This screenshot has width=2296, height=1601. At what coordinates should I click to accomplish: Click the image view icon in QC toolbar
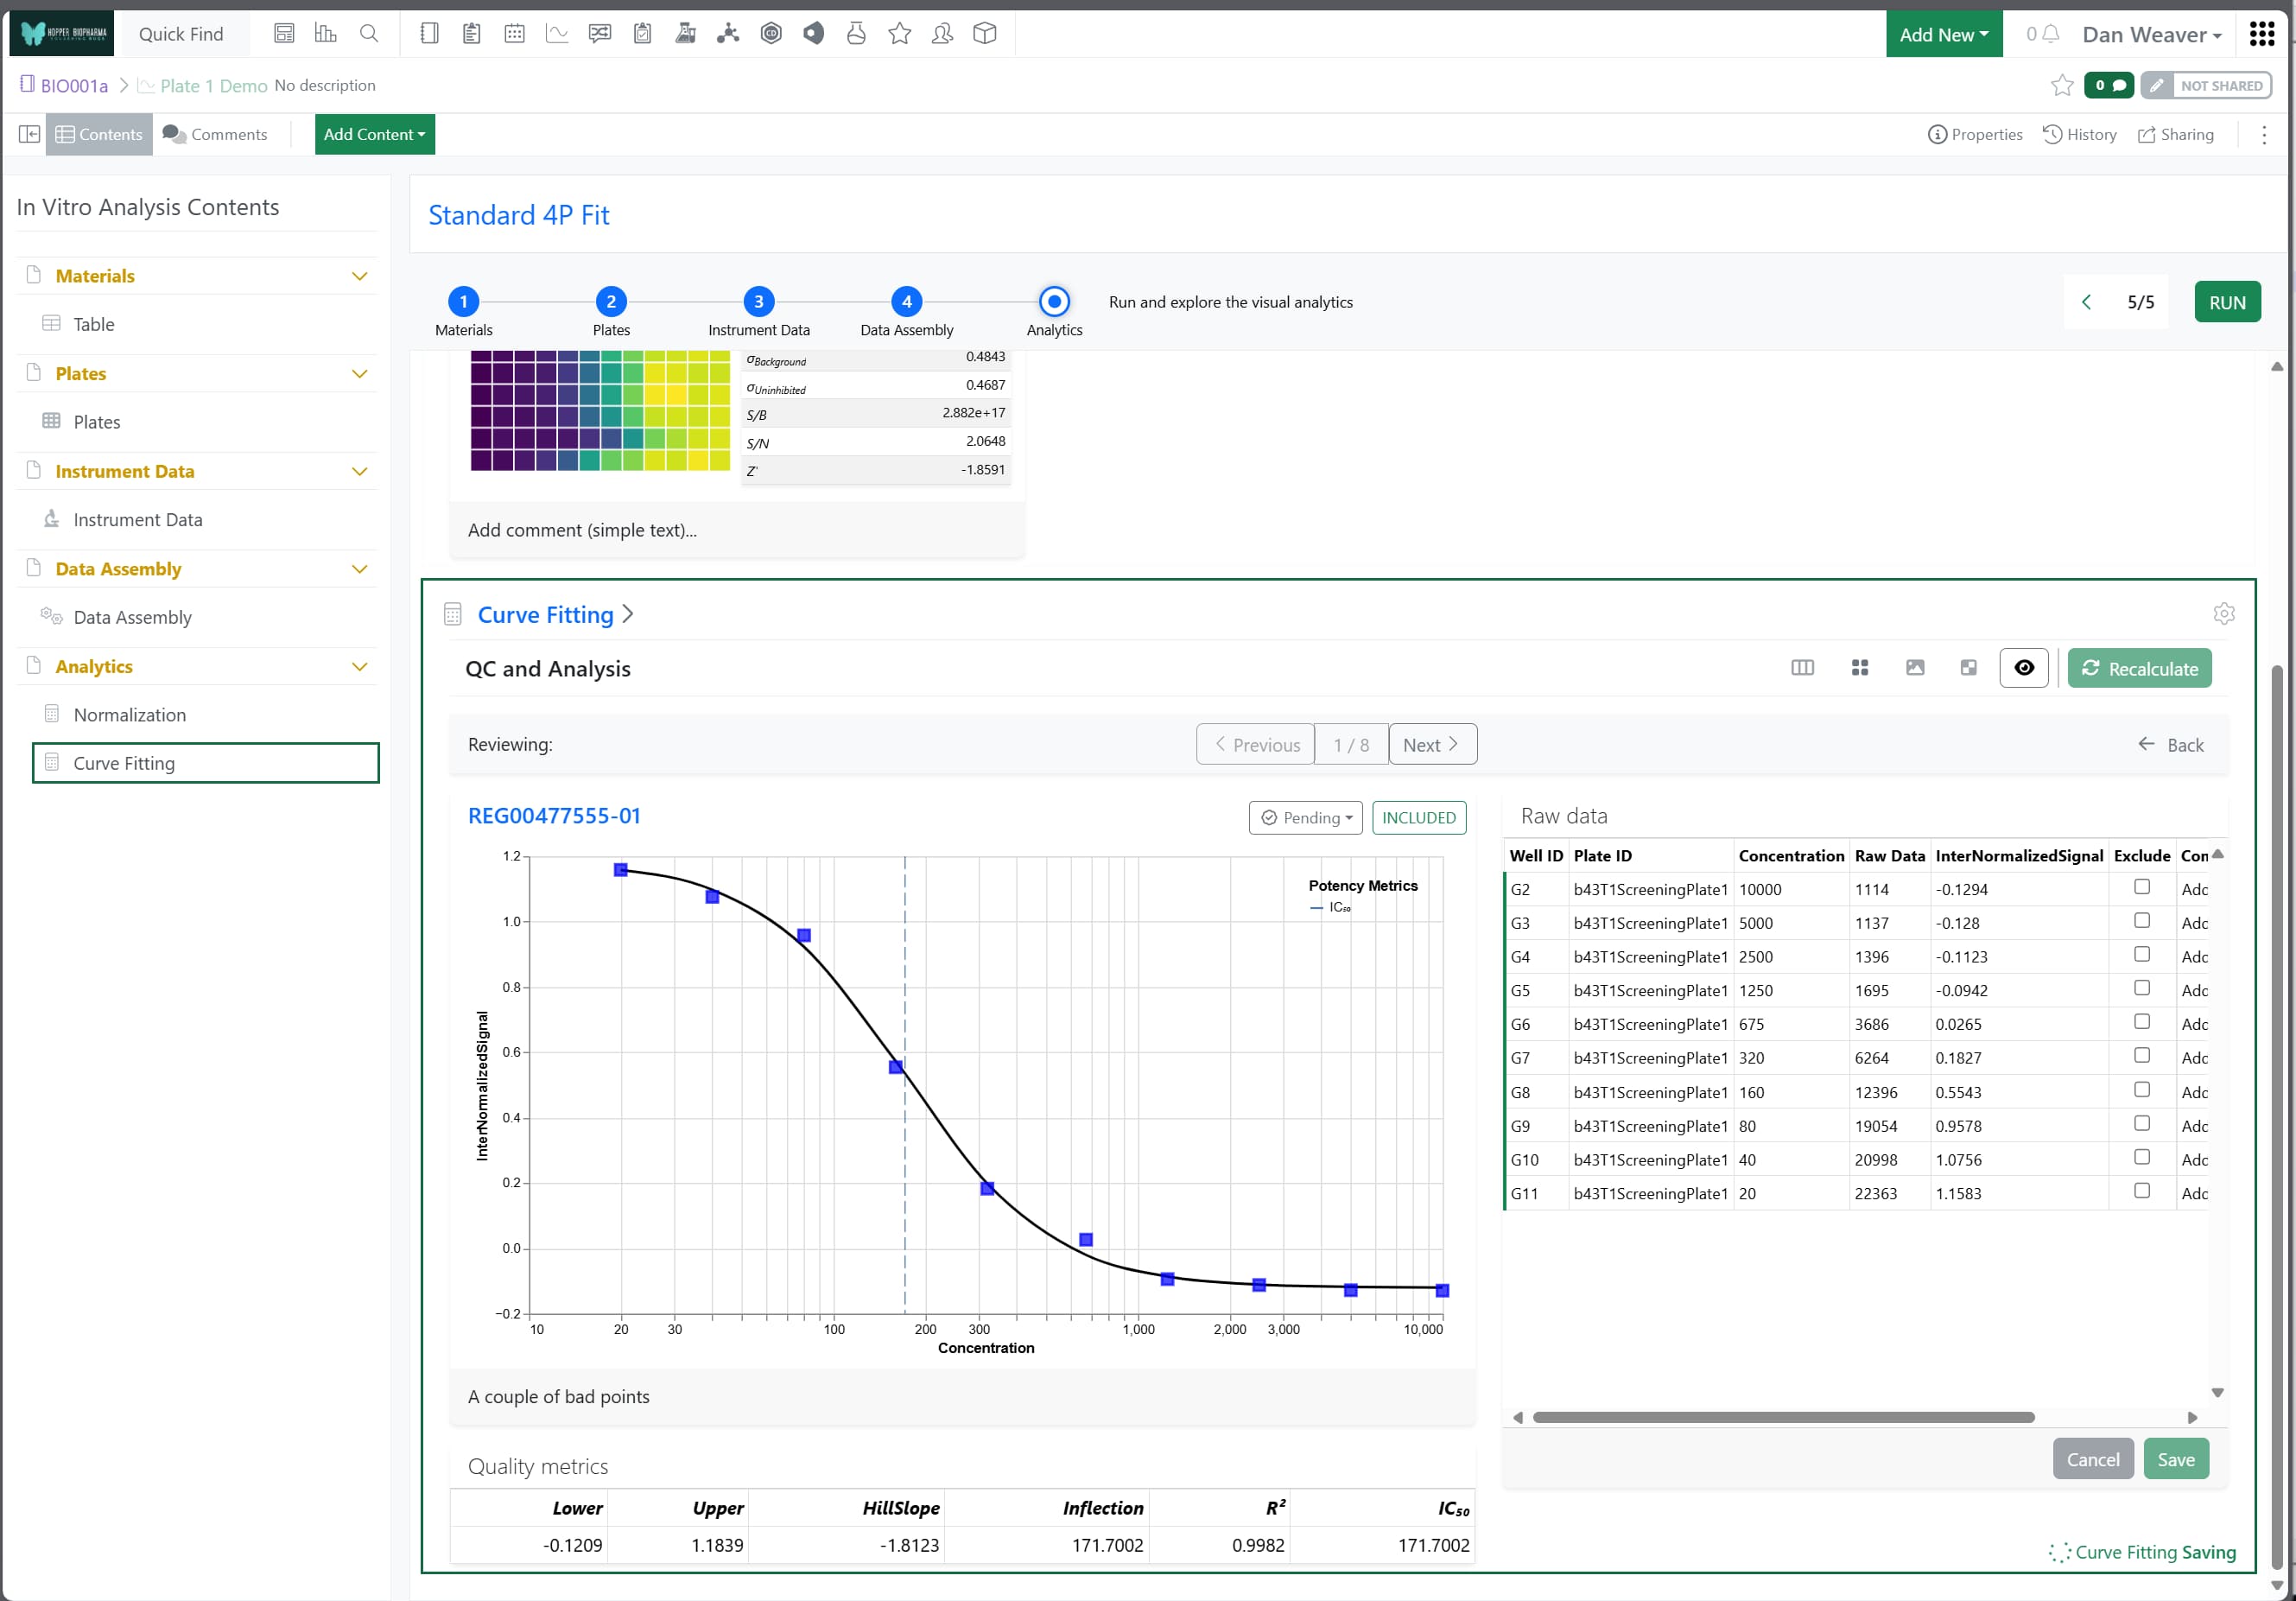click(1914, 668)
